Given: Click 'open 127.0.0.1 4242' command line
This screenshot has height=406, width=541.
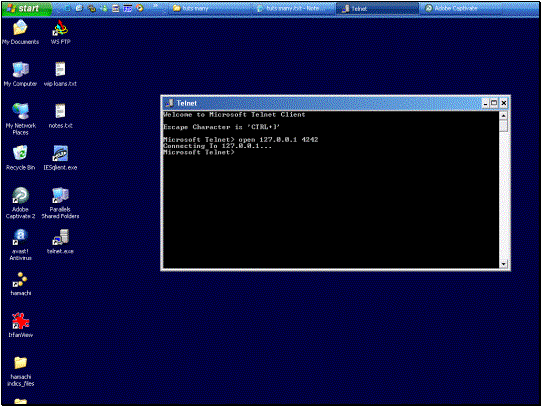Looking at the screenshot, I should click(x=278, y=139).
